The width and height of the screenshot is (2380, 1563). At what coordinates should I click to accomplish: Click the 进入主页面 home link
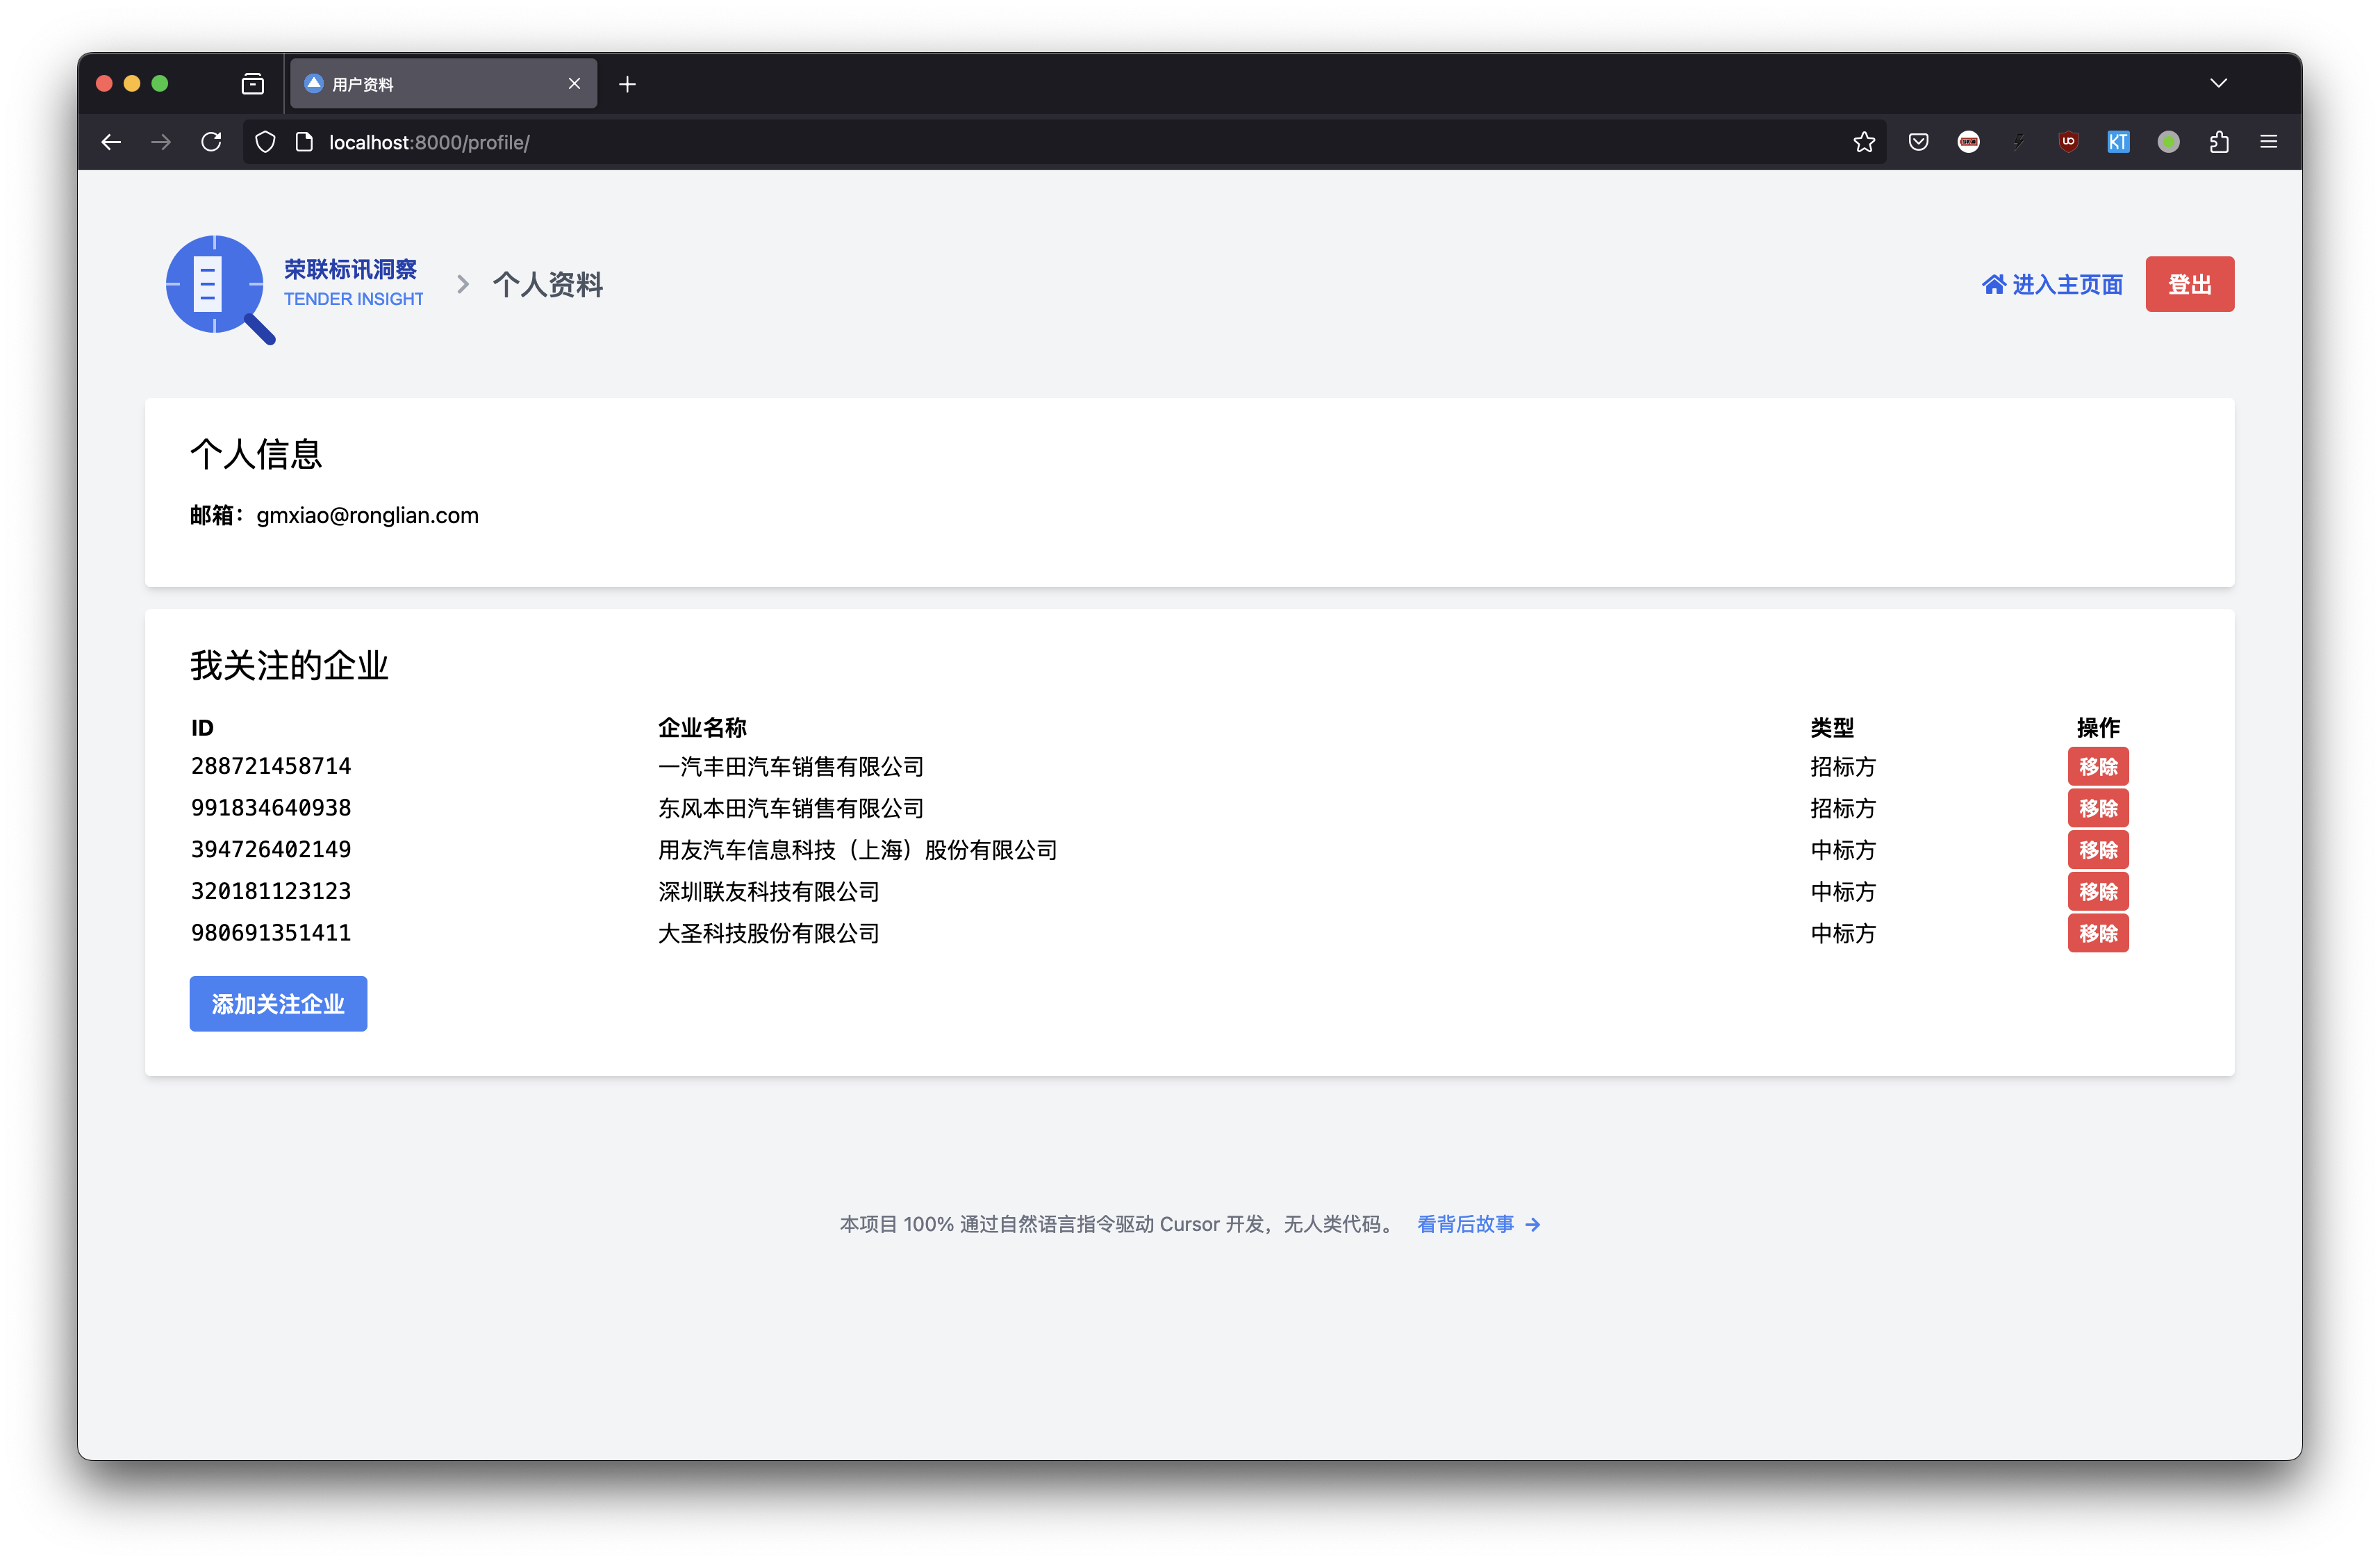2053,285
